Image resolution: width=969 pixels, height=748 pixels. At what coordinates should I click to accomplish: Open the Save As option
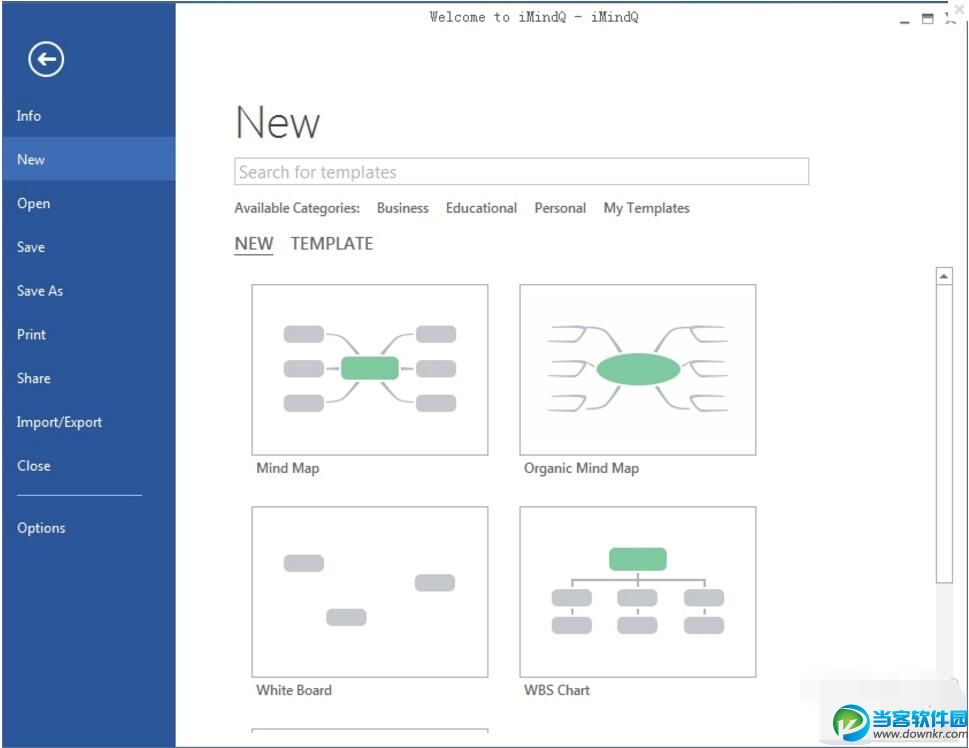[40, 291]
